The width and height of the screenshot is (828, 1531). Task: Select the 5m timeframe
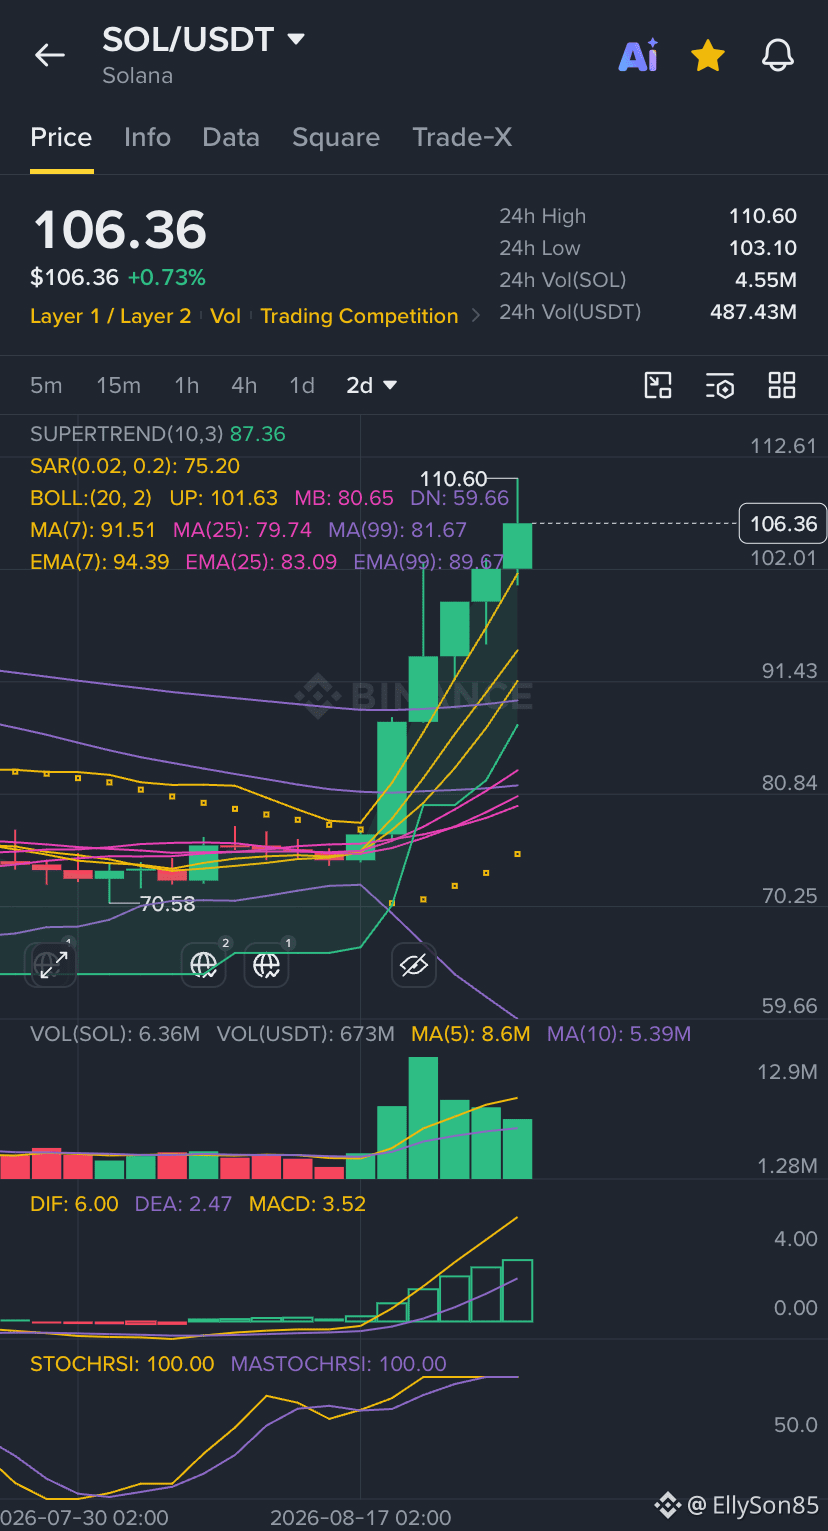click(46, 385)
